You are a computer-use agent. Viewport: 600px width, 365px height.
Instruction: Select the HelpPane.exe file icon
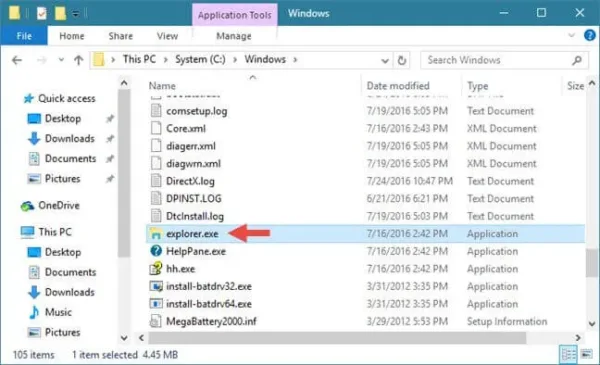(x=156, y=251)
